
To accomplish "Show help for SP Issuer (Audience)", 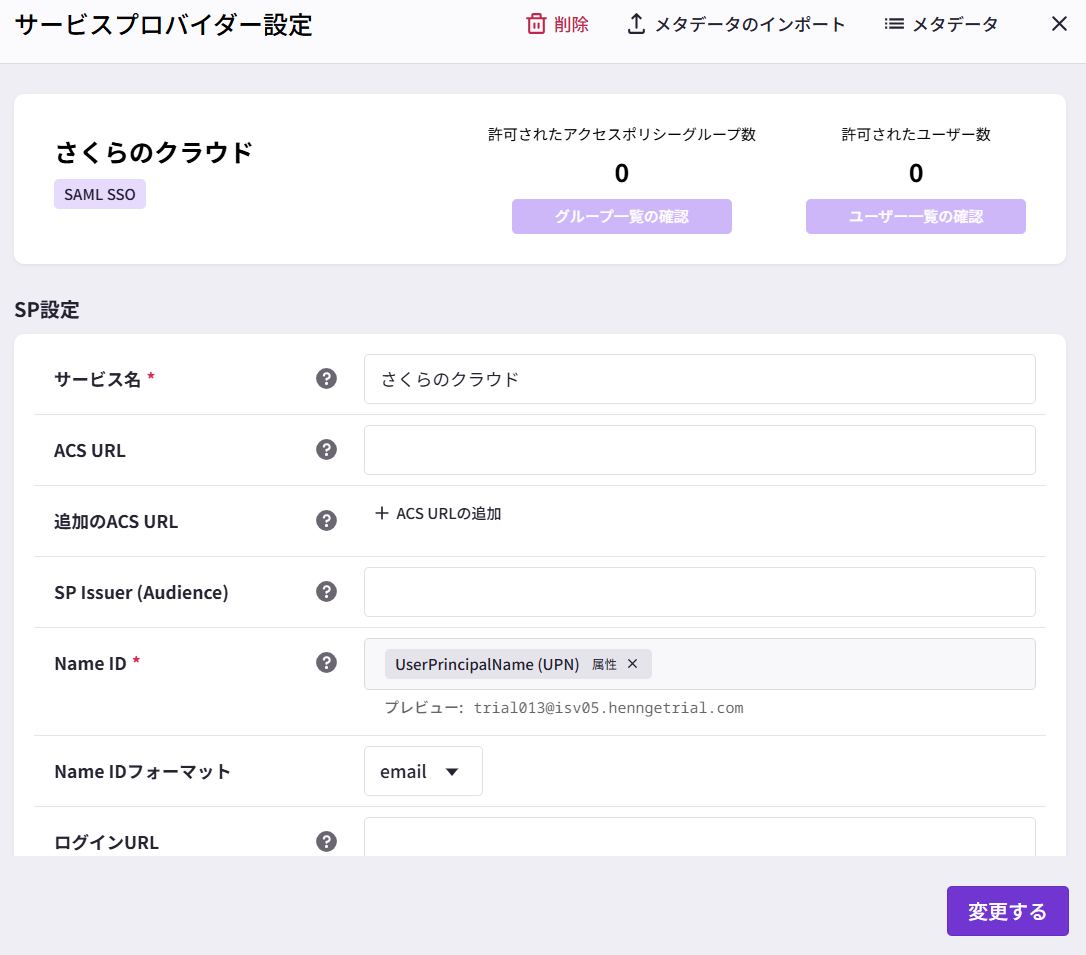I will pyautogui.click(x=326, y=592).
